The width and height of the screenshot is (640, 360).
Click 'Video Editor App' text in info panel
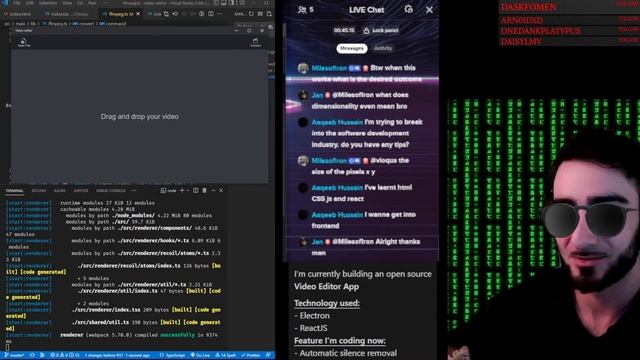327,287
